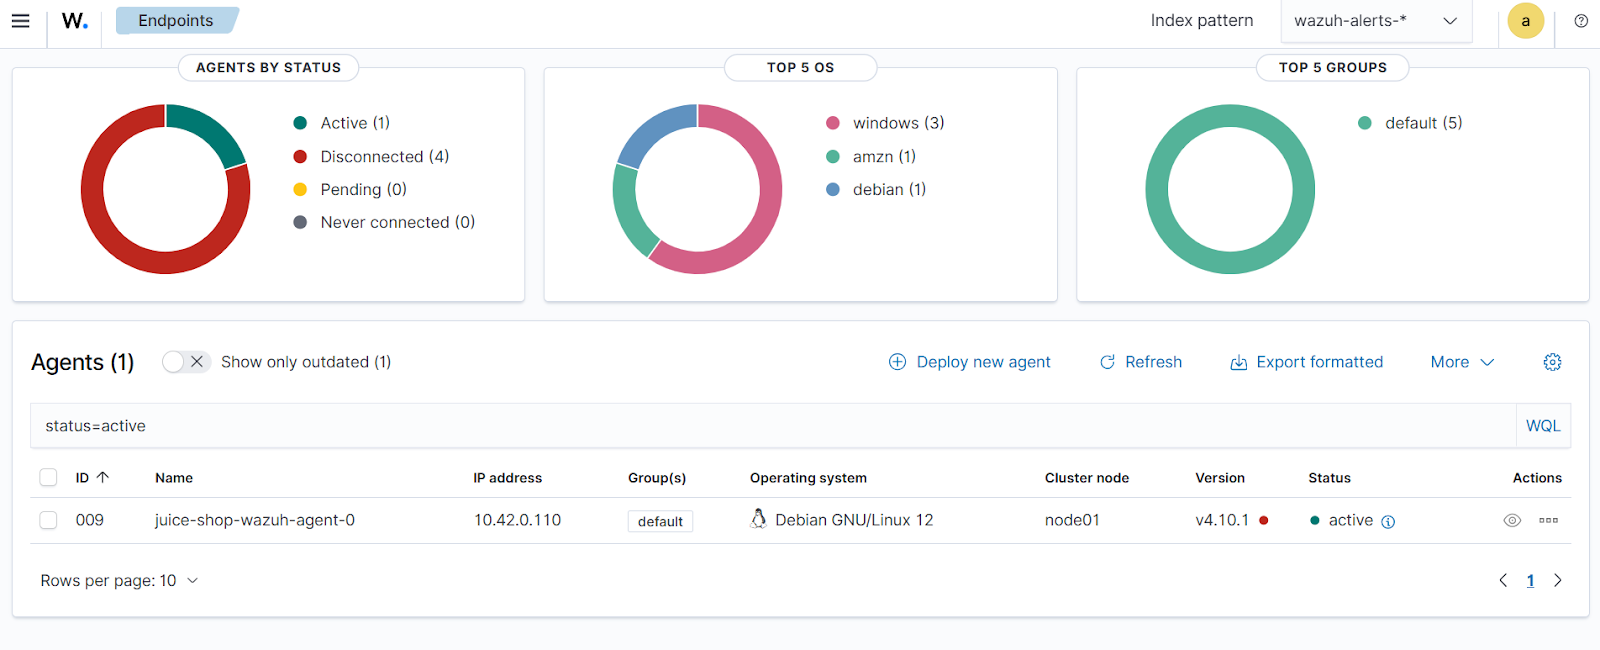Click the Endpoints breadcrumb tab

click(x=176, y=21)
